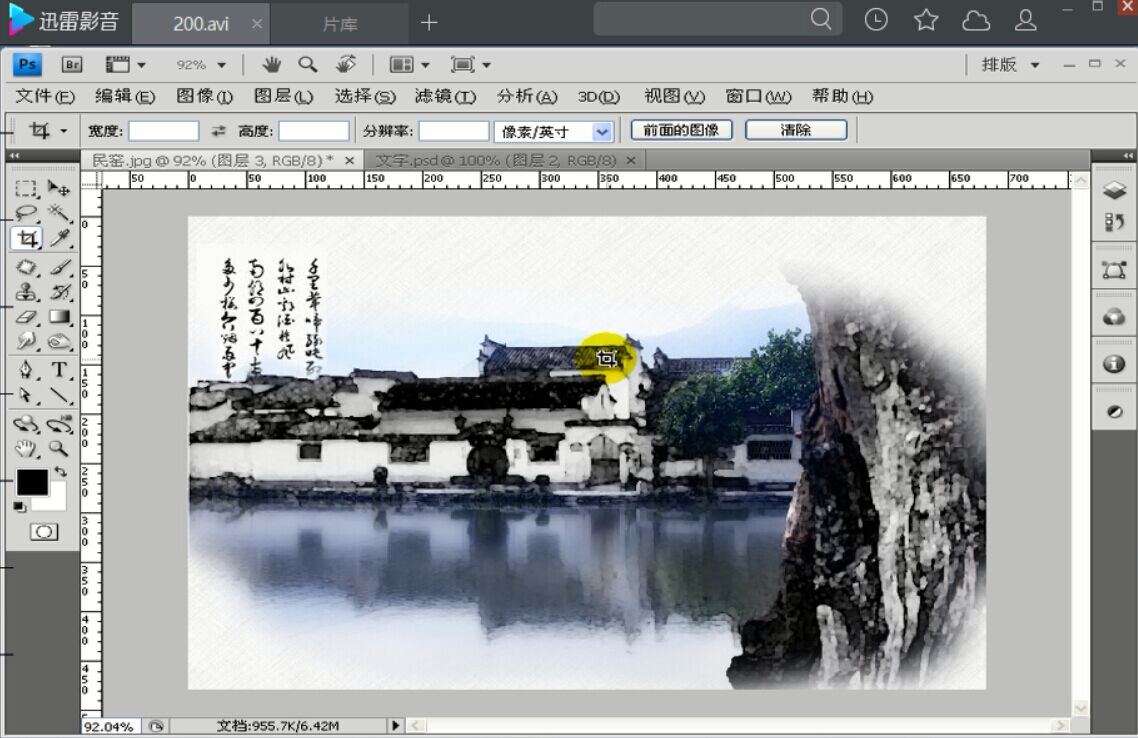Viewport: 1138px width, 738px height.
Task: Select the Type tool
Action: [x=58, y=368]
